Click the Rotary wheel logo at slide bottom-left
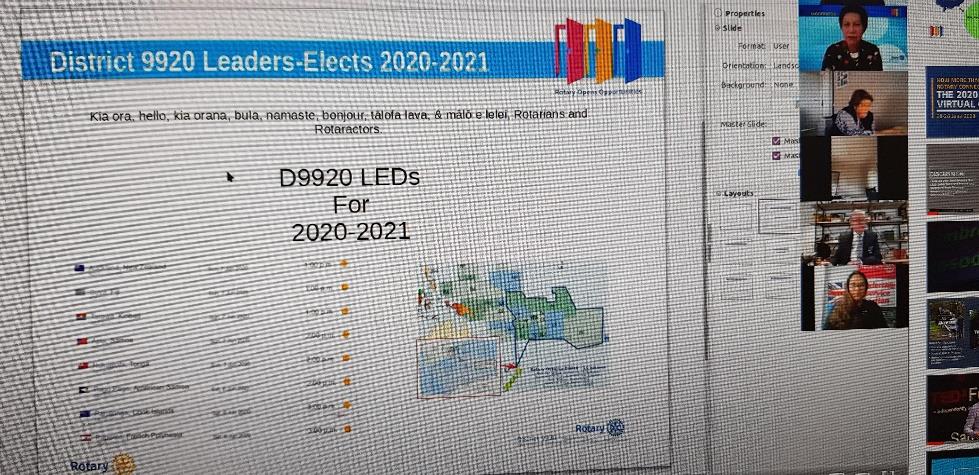The width and height of the screenshot is (979, 475). point(121,464)
